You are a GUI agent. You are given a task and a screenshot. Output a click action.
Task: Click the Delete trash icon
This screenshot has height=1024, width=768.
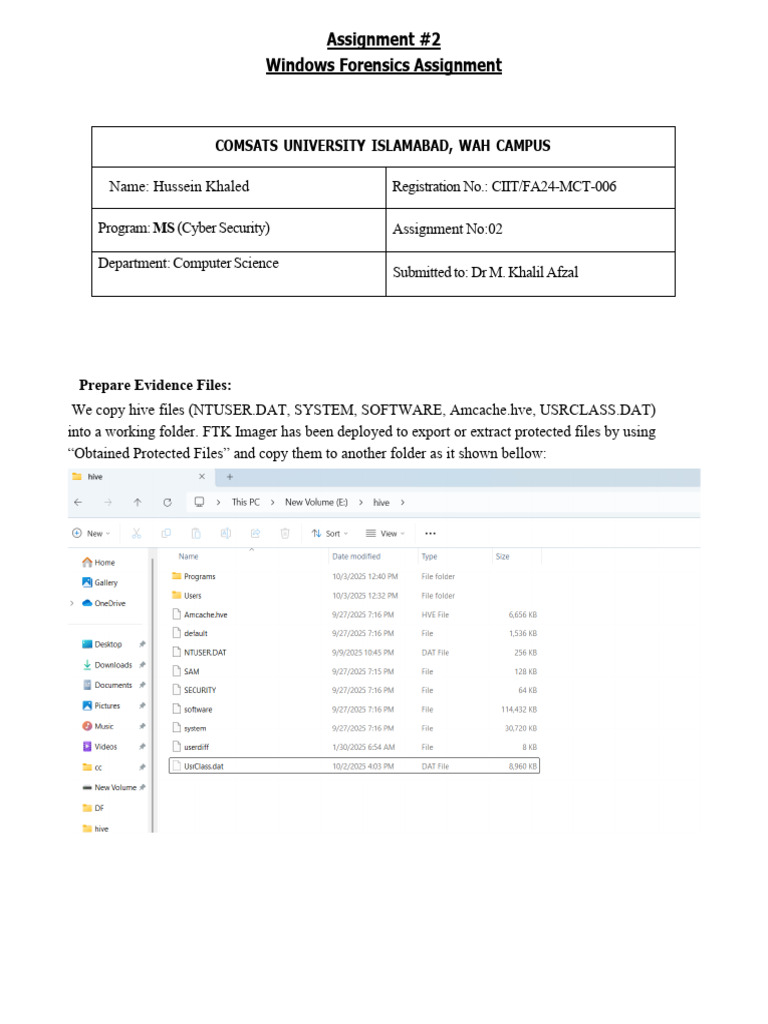pos(285,534)
